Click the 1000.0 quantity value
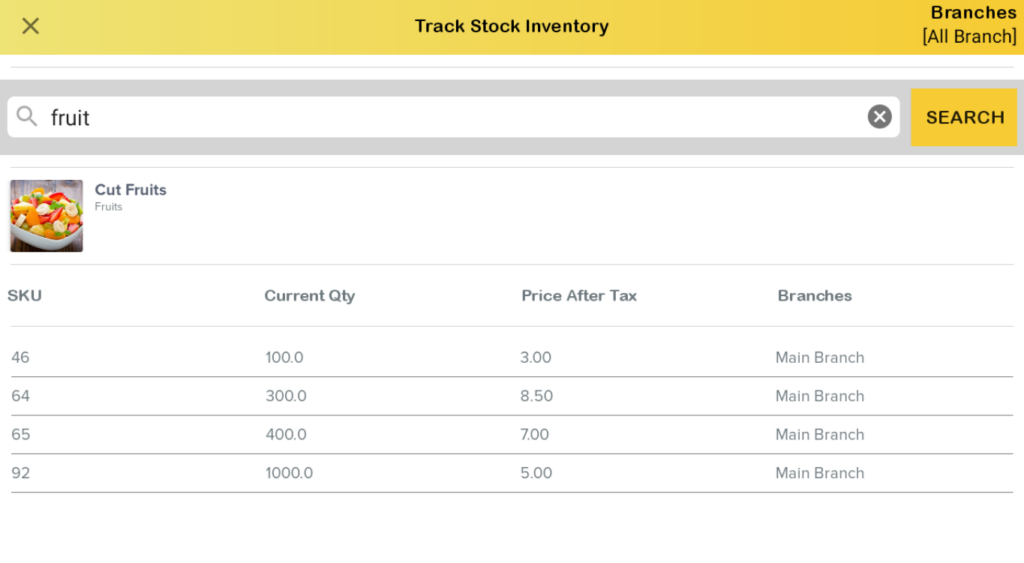1024x563 pixels. pyautogui.click(x=289, y=473)
